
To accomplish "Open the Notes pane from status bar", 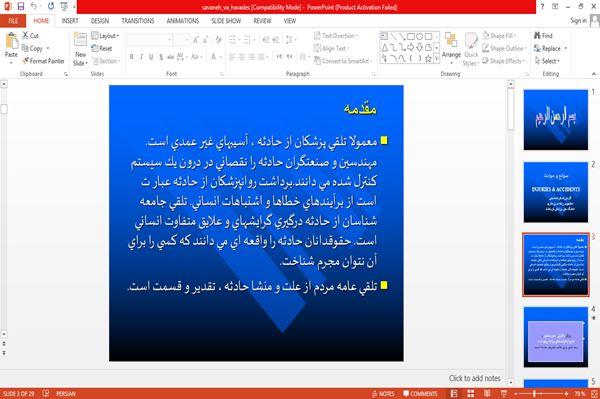I will [383, 394].
